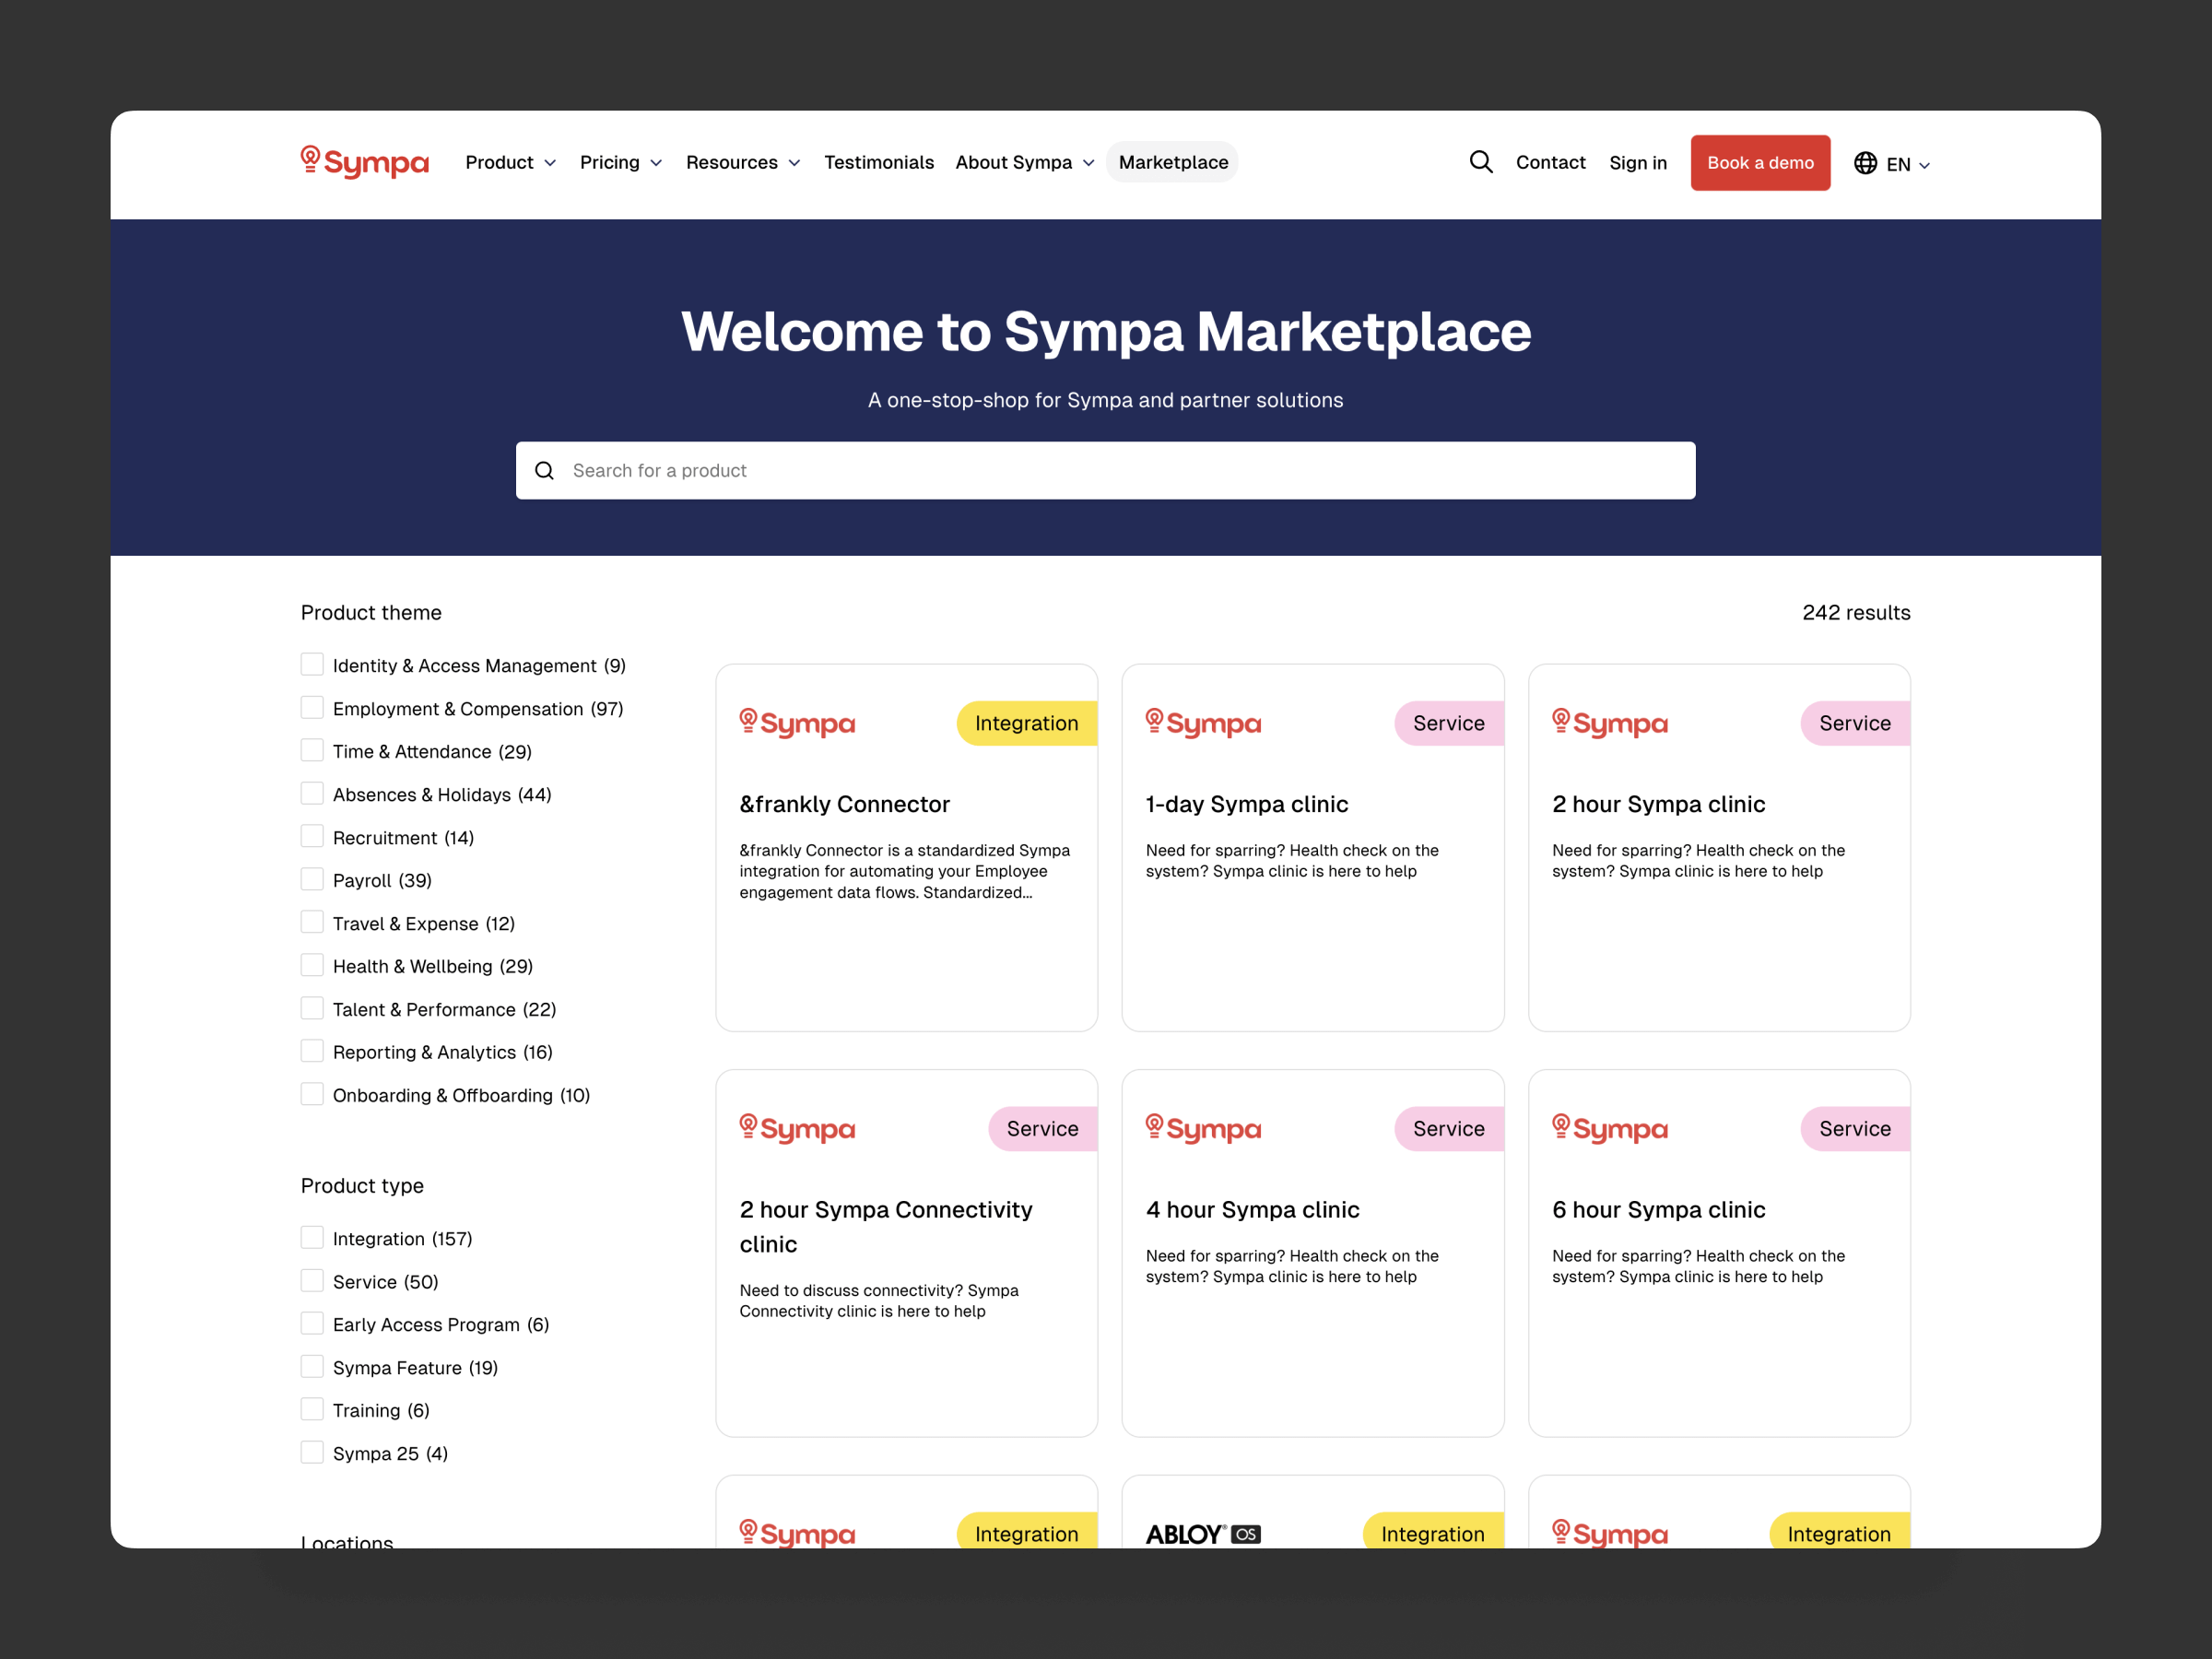Check Employment & Compensation filter
Image resolution: width=2212 pixels, height=1659 pixels.
pos(312,708)
